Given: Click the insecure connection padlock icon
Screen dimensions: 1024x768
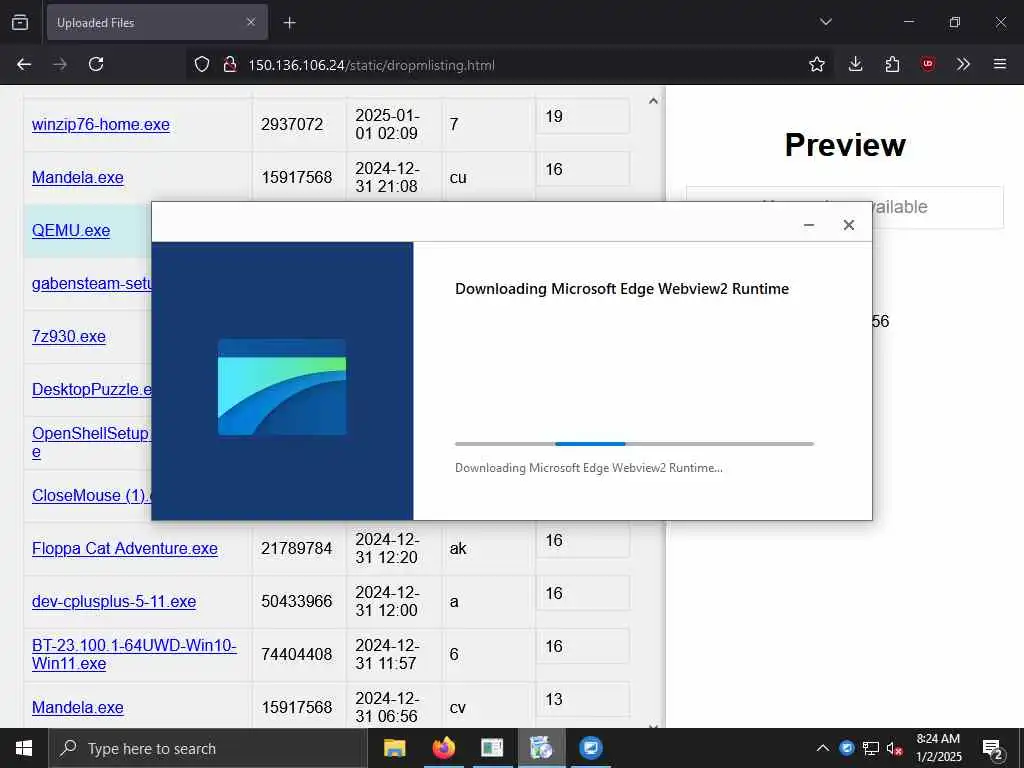Looking at the screenshot, I should point(229,64).
